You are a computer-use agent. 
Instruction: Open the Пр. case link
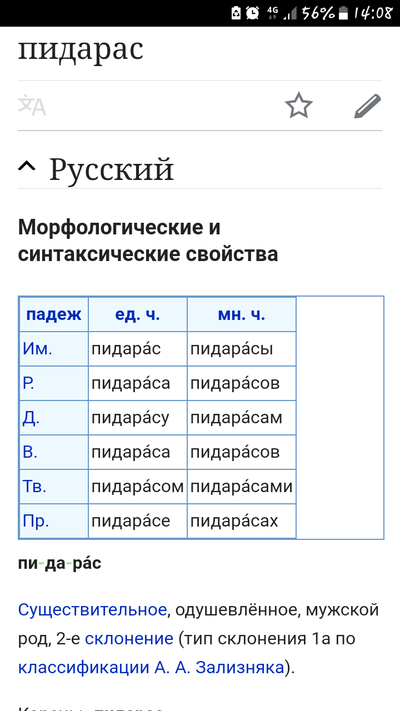[35, 521]
